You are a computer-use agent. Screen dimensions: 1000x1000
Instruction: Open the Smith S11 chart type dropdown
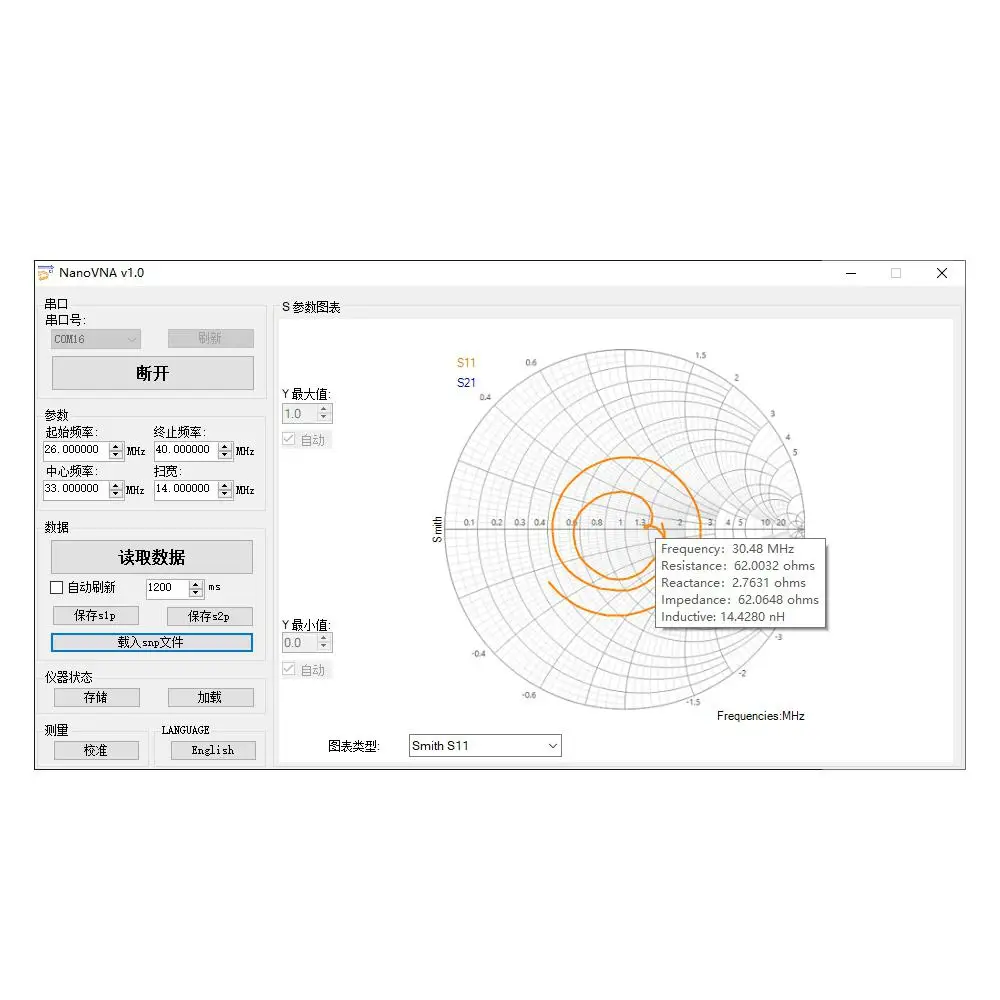pos(485,746)
